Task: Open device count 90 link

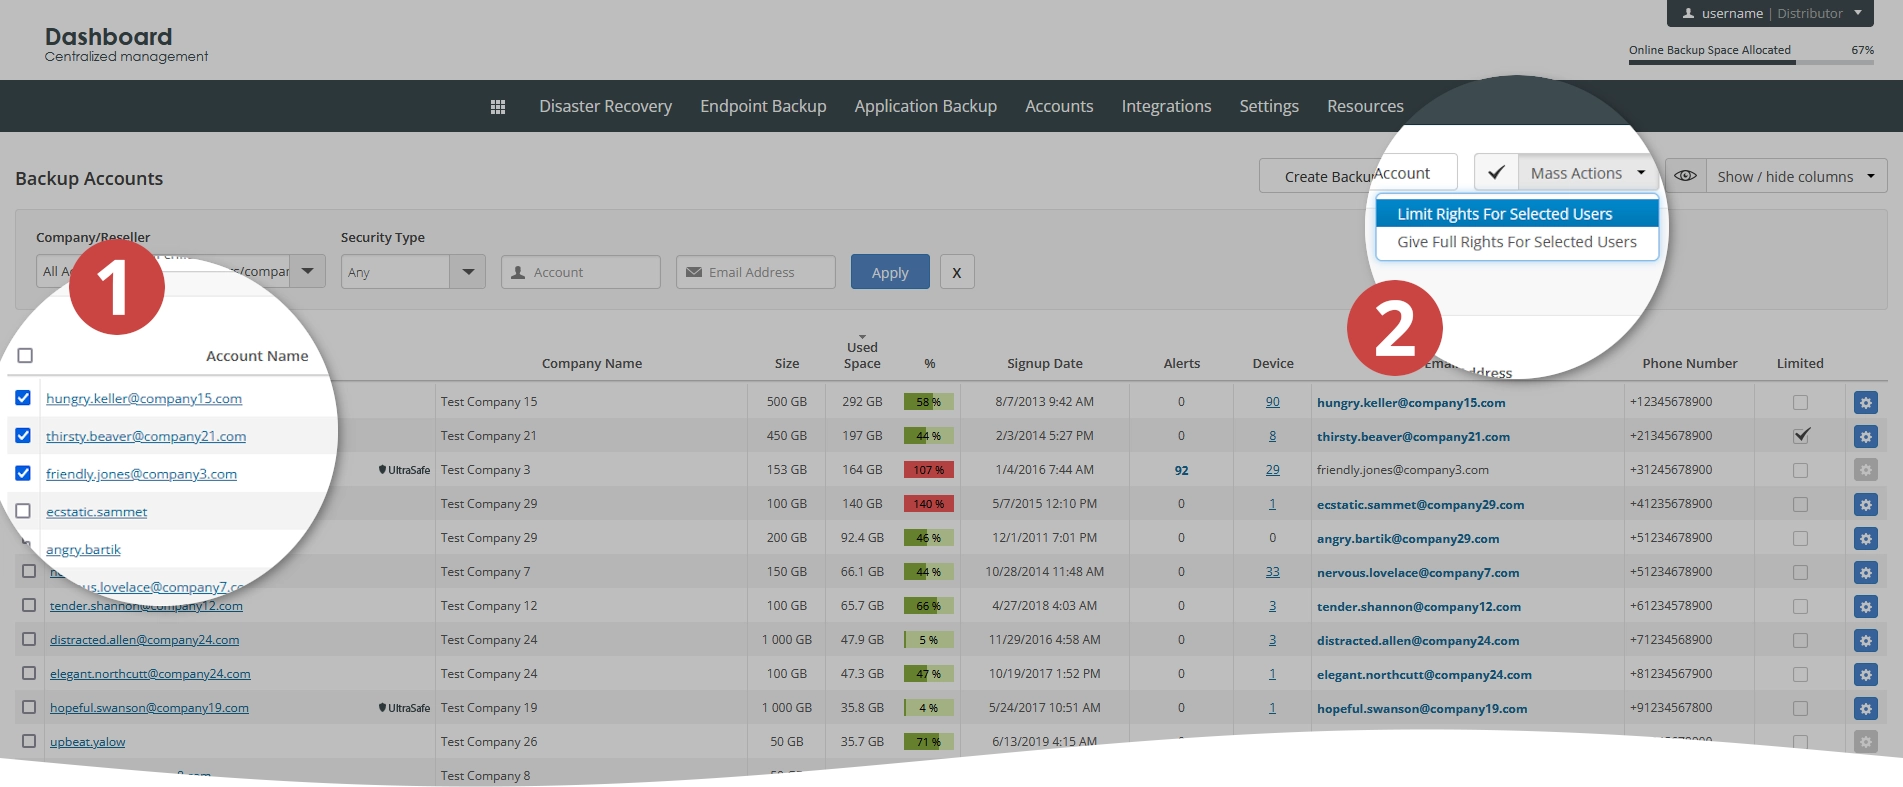Action: click(1272, 402)
